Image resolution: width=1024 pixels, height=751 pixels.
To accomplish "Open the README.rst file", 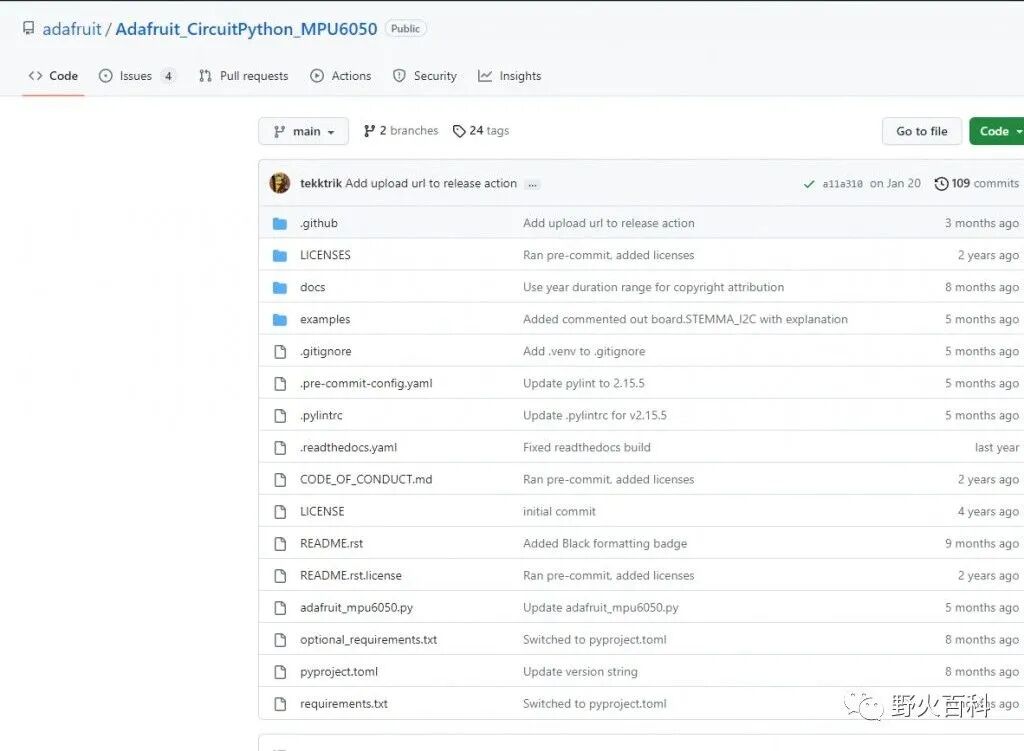I will click(332, 543).
